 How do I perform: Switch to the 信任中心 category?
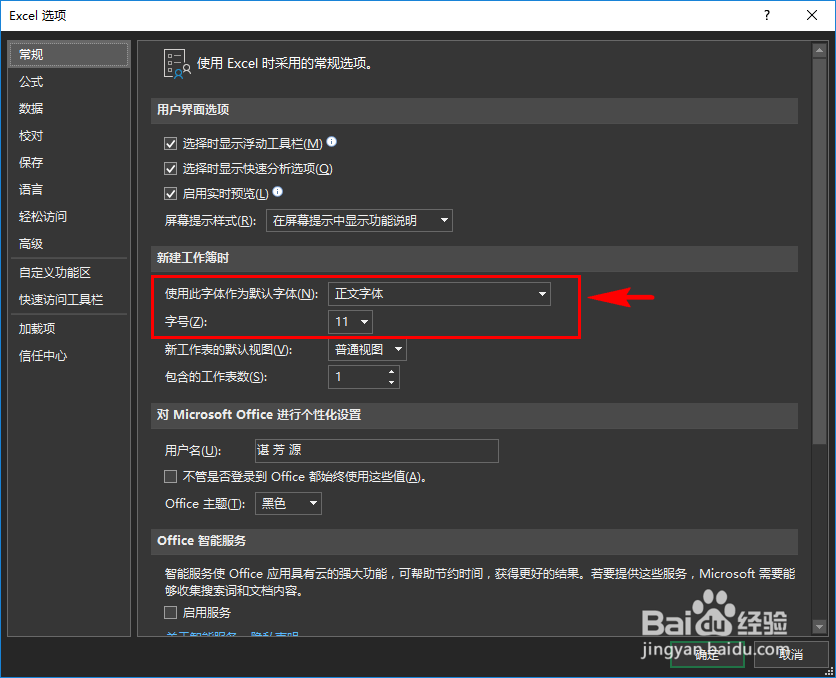coord(42,356)
